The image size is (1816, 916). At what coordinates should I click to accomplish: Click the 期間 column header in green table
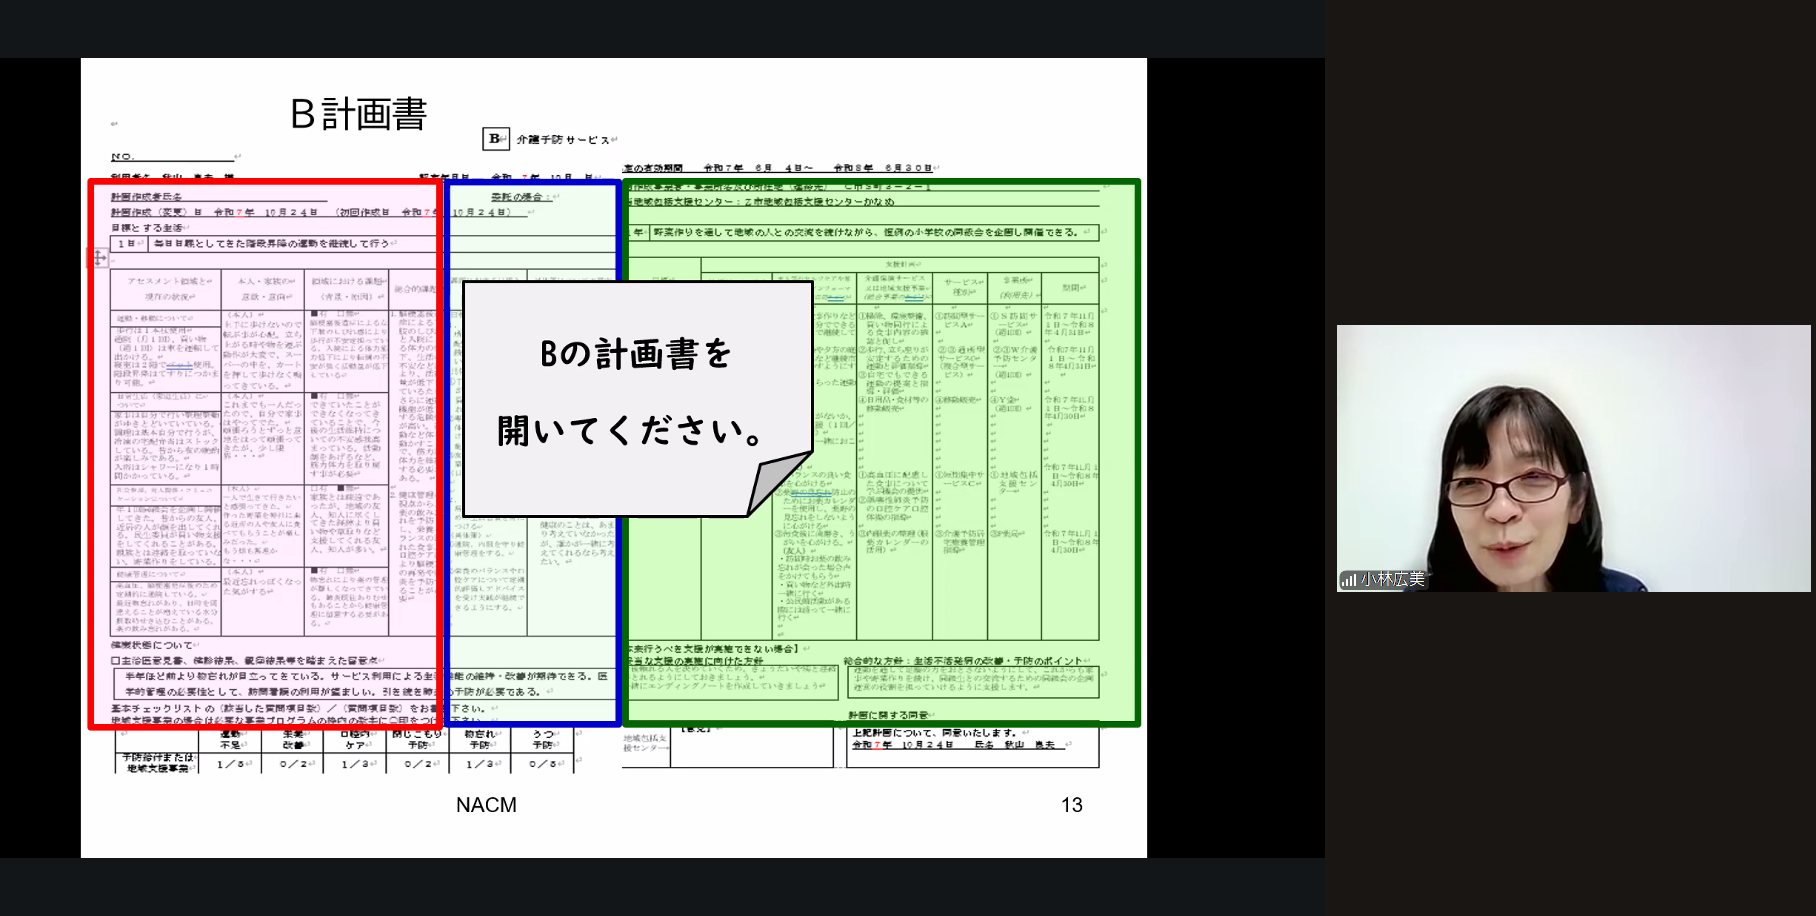tap(1070, 288)
